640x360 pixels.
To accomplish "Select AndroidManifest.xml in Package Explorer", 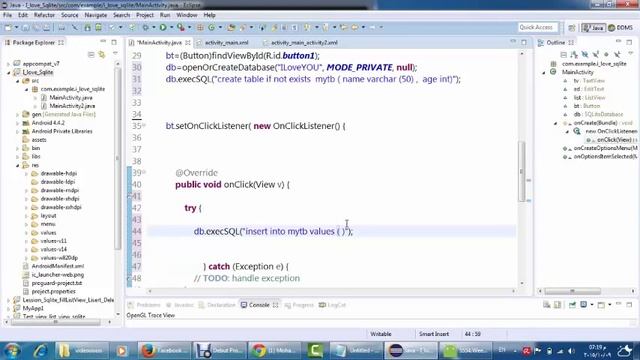I will tap(58, 266).
